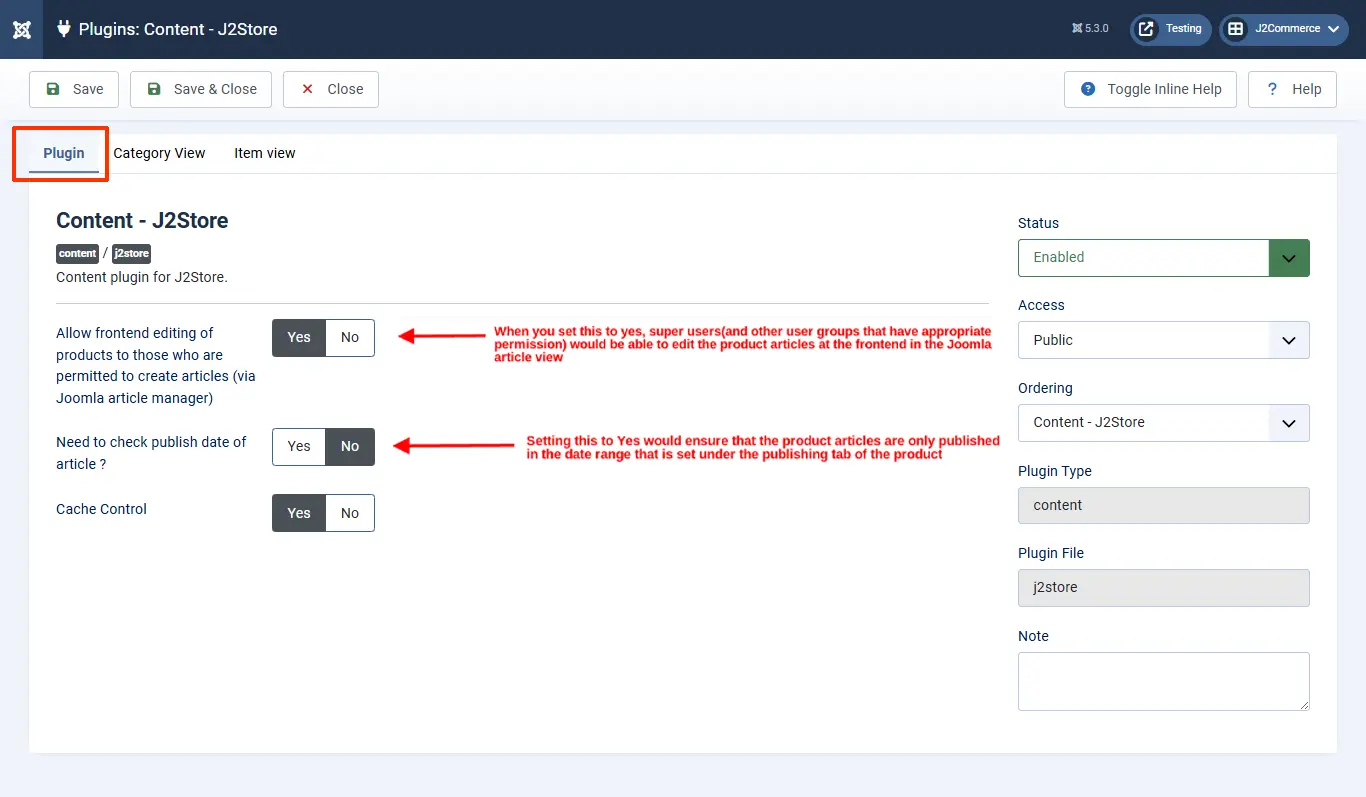Open the Testing site preview link
Screen dimensions: 1366x797
point(1171,29)
